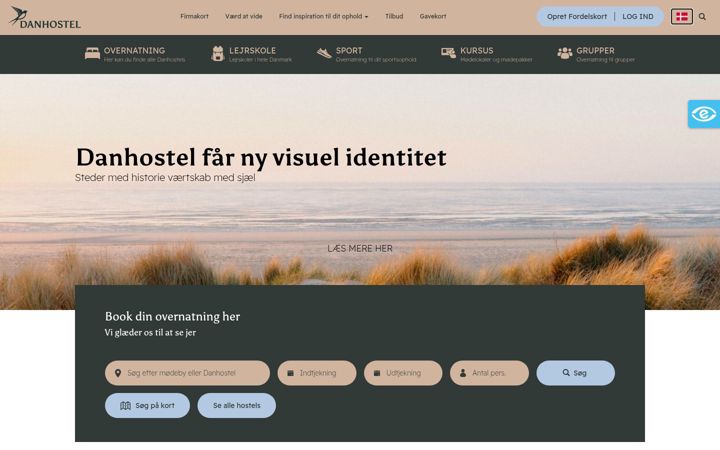Click LOG IND
Image resolution: width=720 pixels, height=450 pixels.
pyautogui.click(x=638, y=17)
